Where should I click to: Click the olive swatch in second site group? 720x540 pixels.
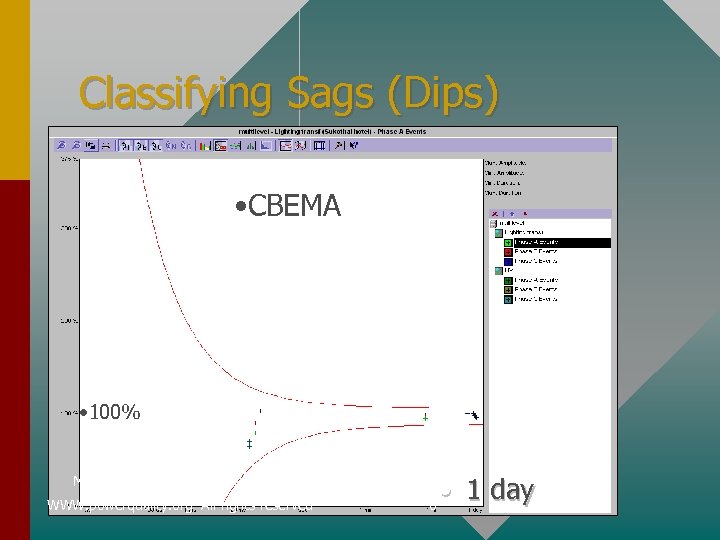[x=508, y=290]
